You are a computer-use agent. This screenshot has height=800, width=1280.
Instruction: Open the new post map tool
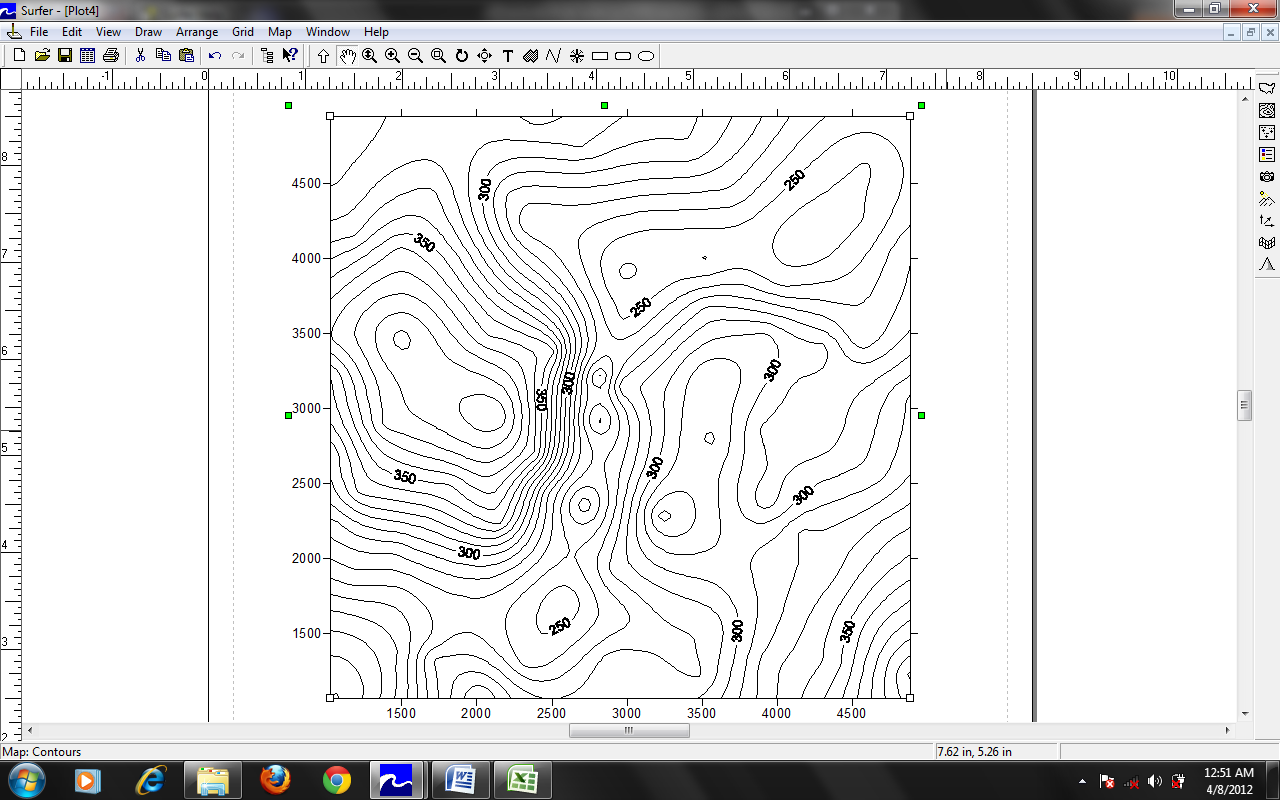[1267, 132]
